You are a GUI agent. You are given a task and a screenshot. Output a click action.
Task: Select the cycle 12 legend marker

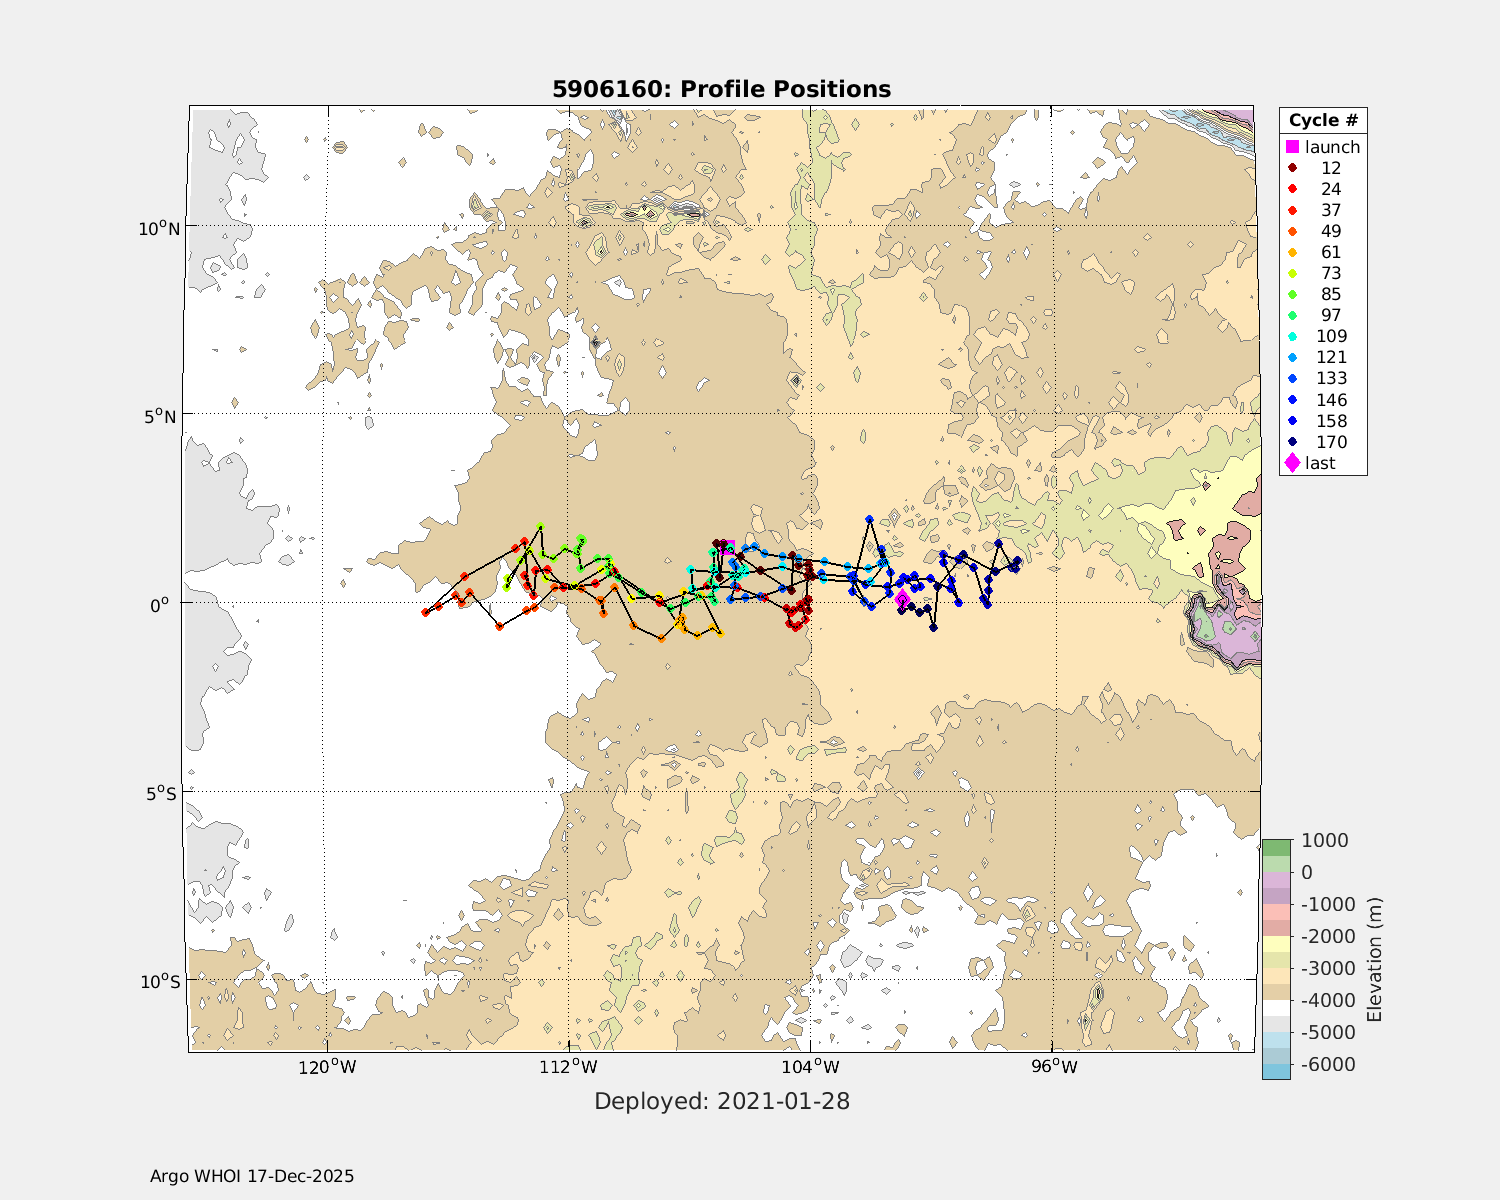1292,168
